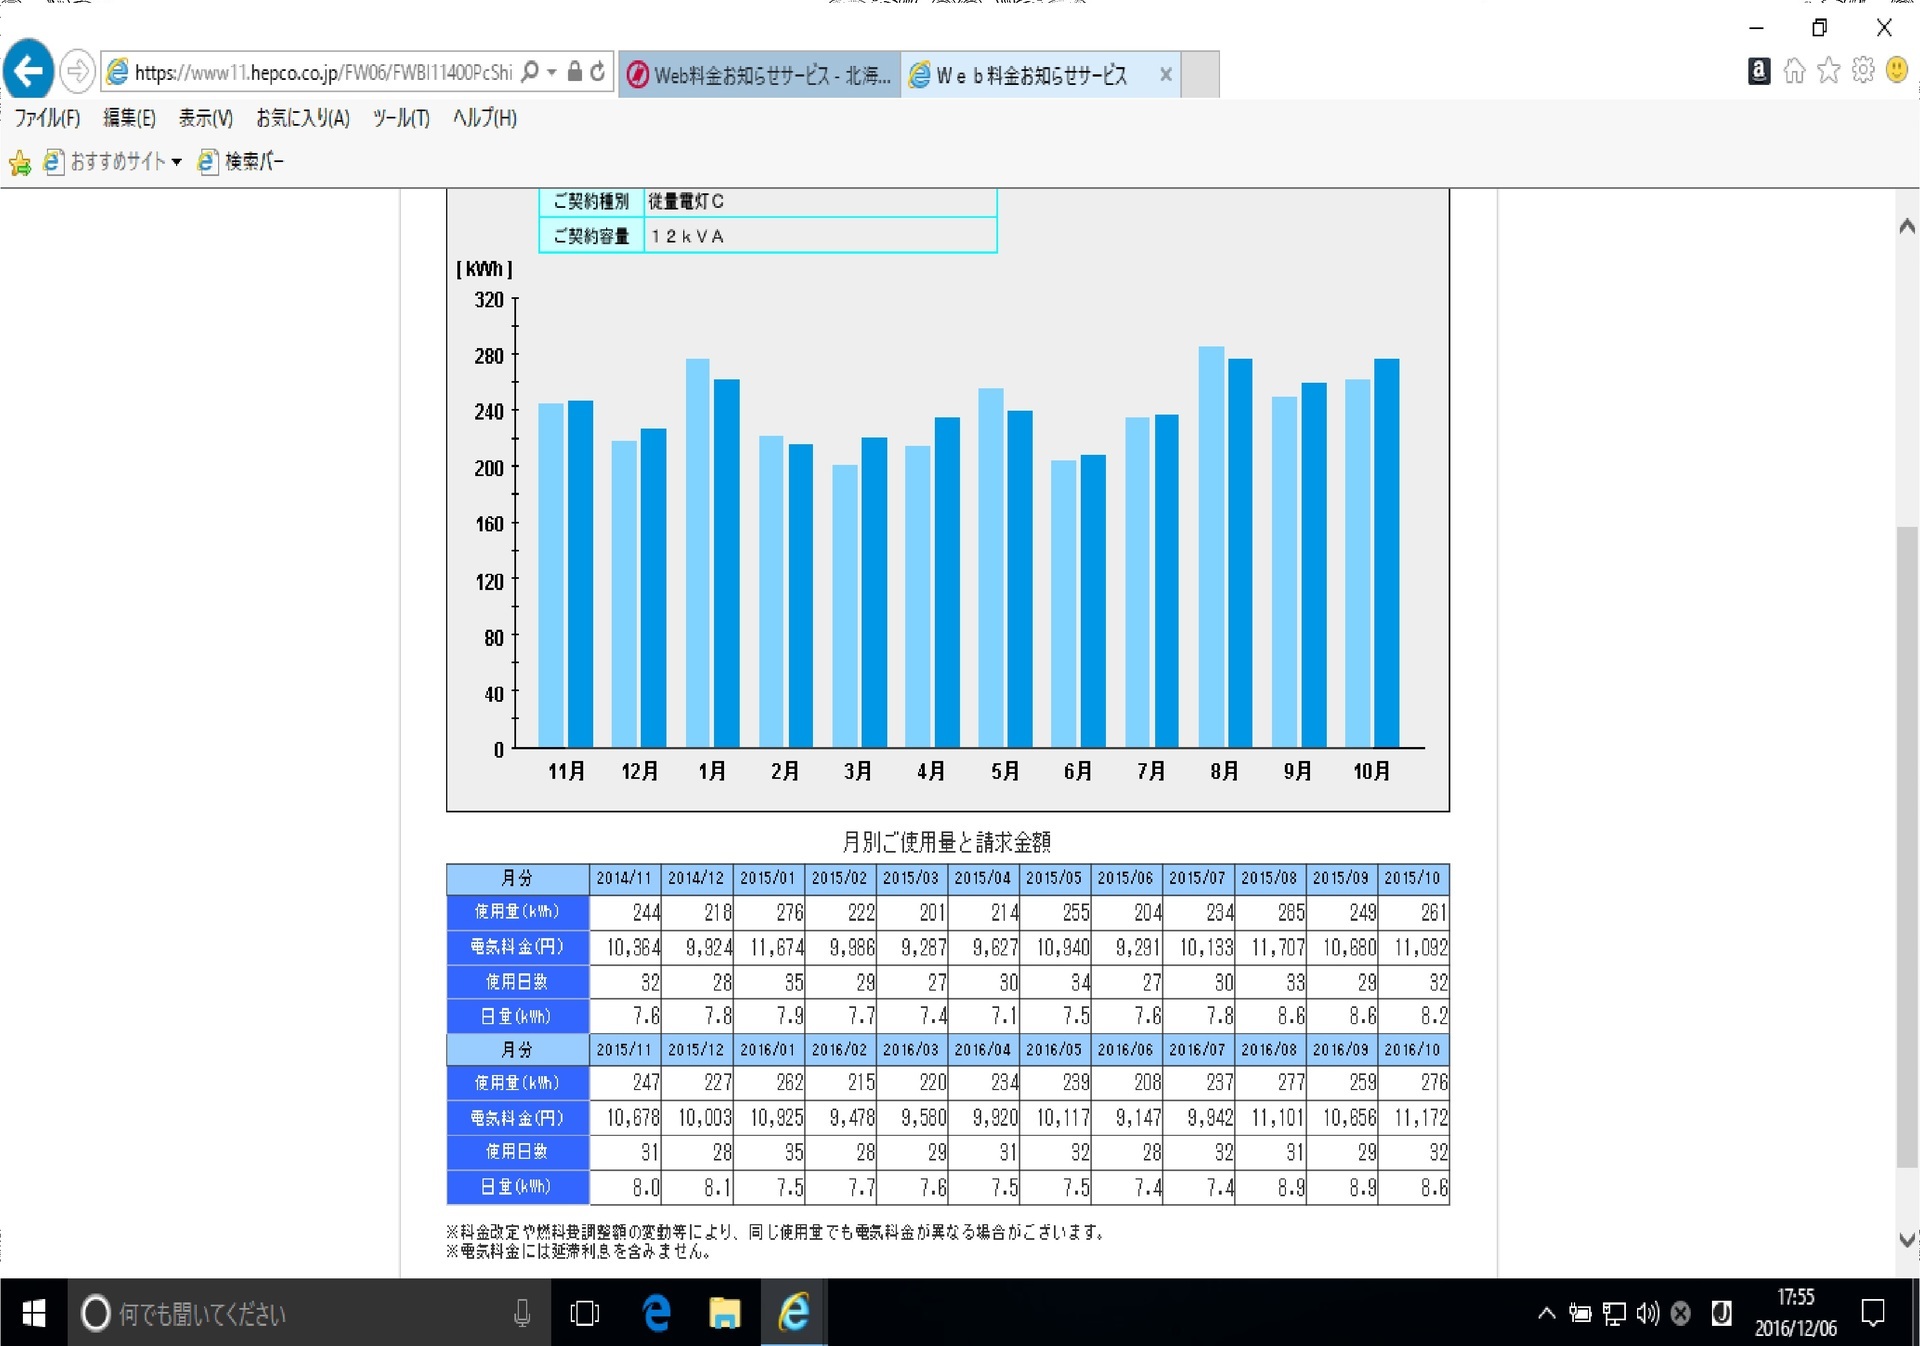Open the ツール(T) menu
Screen dimensions: 1920x1346
(x=401, y=118)
